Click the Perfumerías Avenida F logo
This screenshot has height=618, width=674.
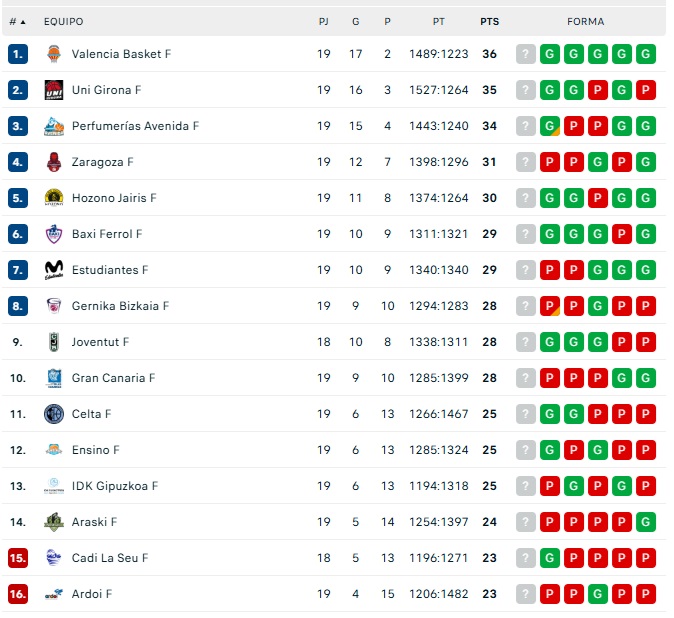[54, 126]
